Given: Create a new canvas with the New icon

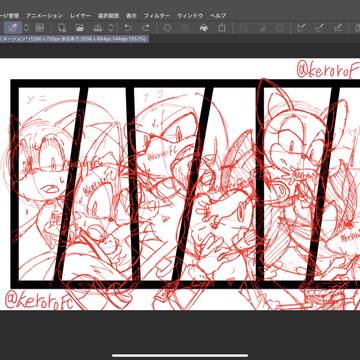Looking at the screenshot, I should (61, 28).
